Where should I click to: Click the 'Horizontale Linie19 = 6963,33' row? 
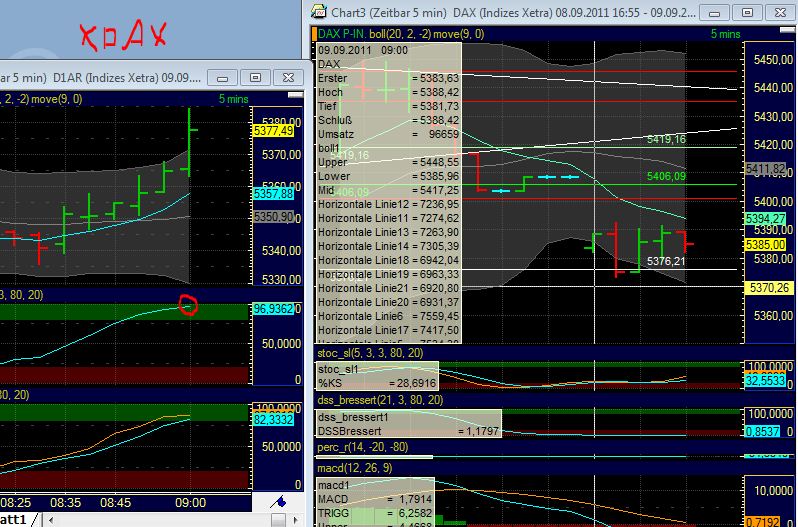[x=388, y=274]
